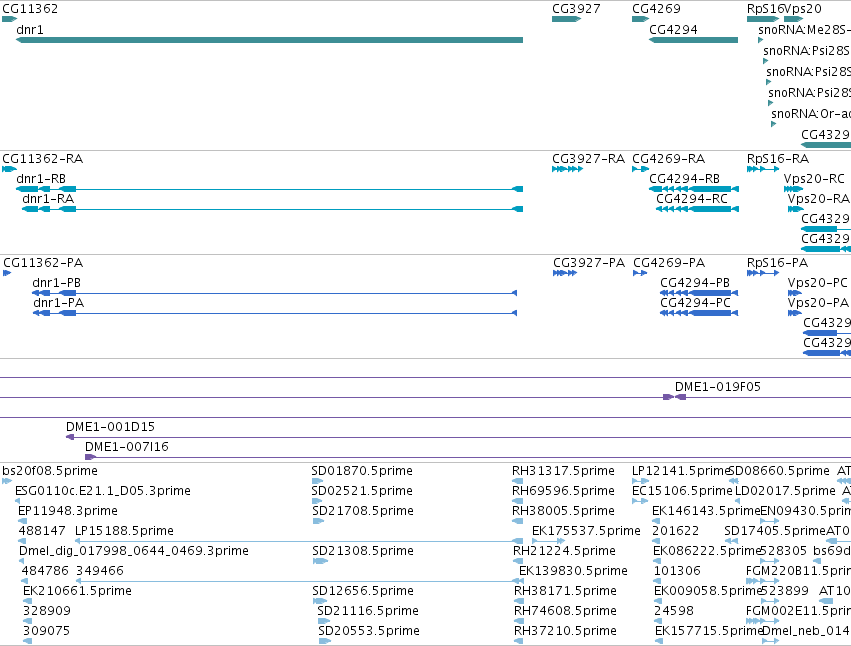Click the dnr1-RB transcript label

click(41, 179)
